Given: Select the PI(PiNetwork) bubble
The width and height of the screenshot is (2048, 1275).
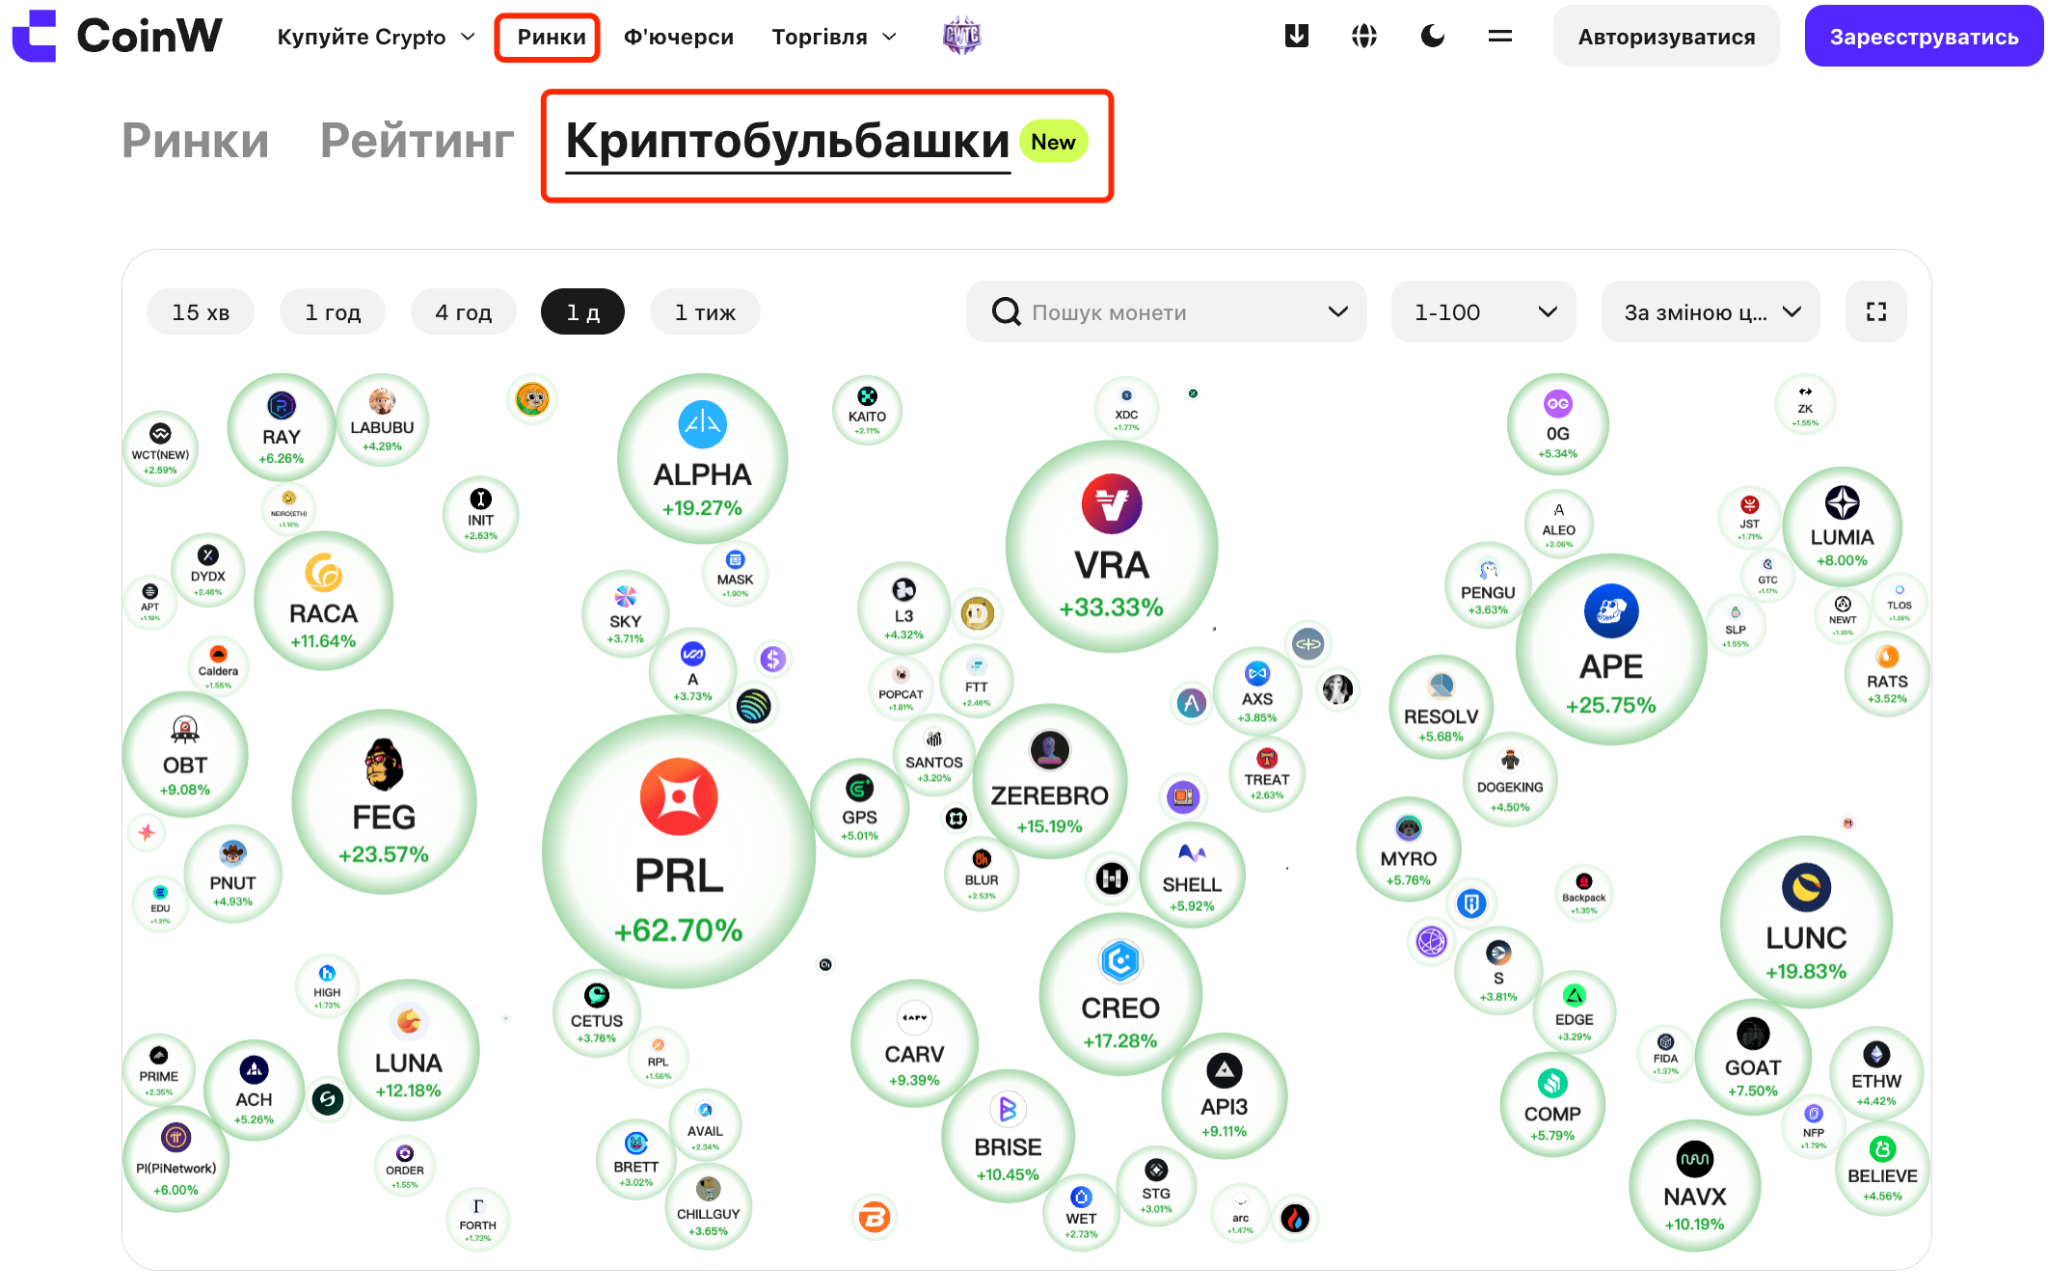Looking at the screenshot, I should point(176,1160).
